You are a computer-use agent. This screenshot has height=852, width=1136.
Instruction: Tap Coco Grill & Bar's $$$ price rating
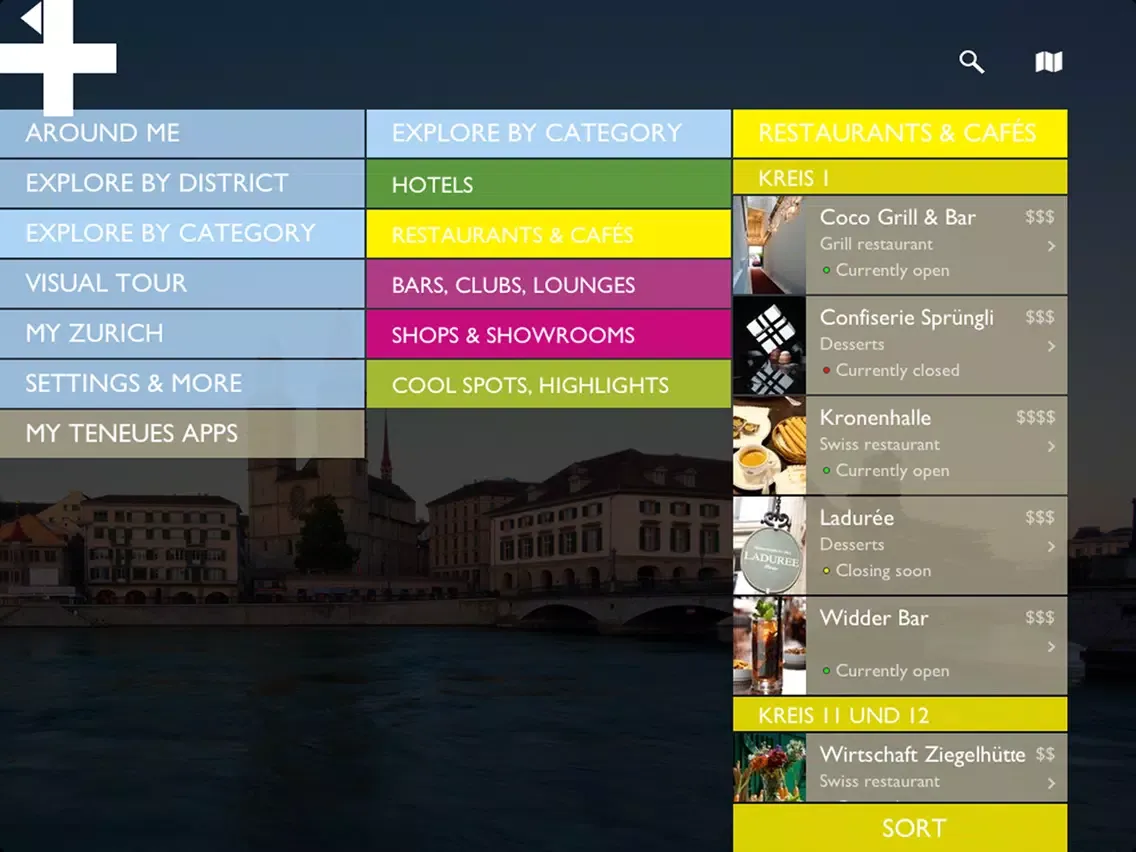(1040, 217)
